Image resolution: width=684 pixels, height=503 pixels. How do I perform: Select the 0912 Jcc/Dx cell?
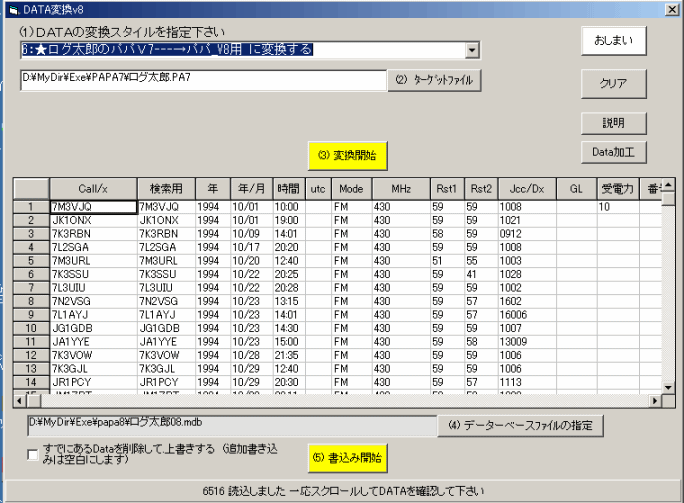click(x=527, y=234)
